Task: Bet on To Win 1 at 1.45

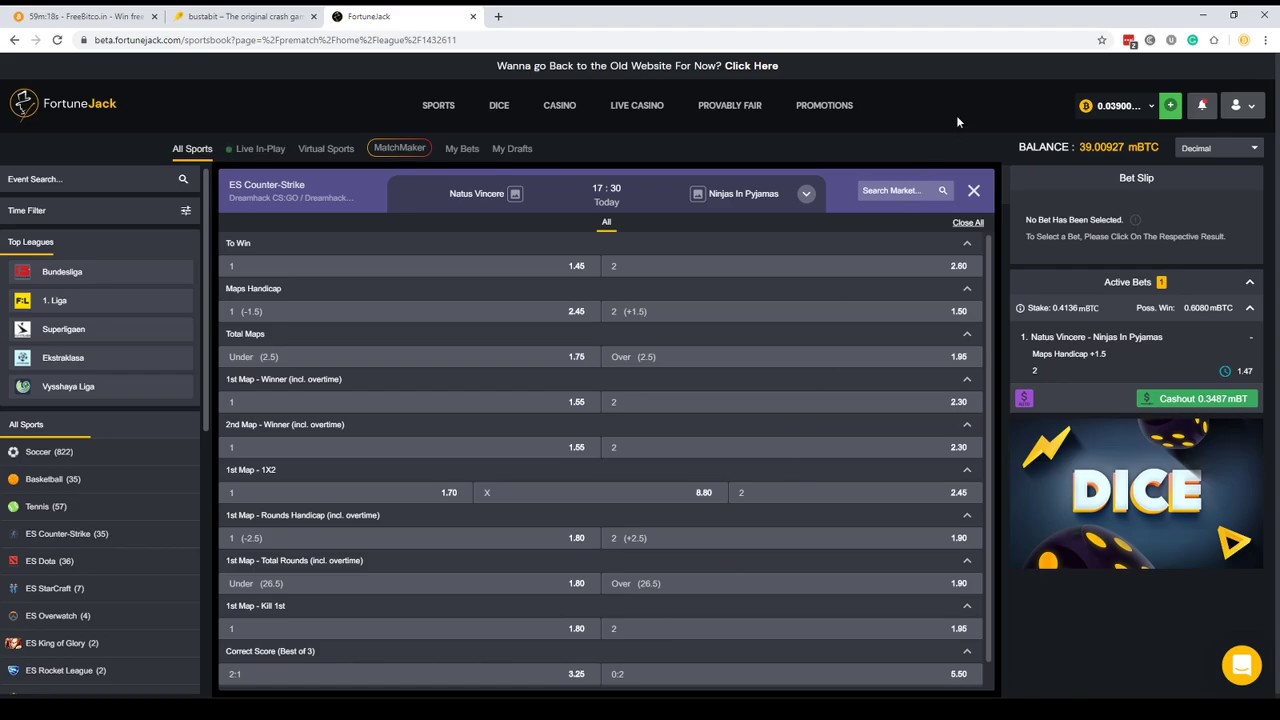Action: [409, 266]
